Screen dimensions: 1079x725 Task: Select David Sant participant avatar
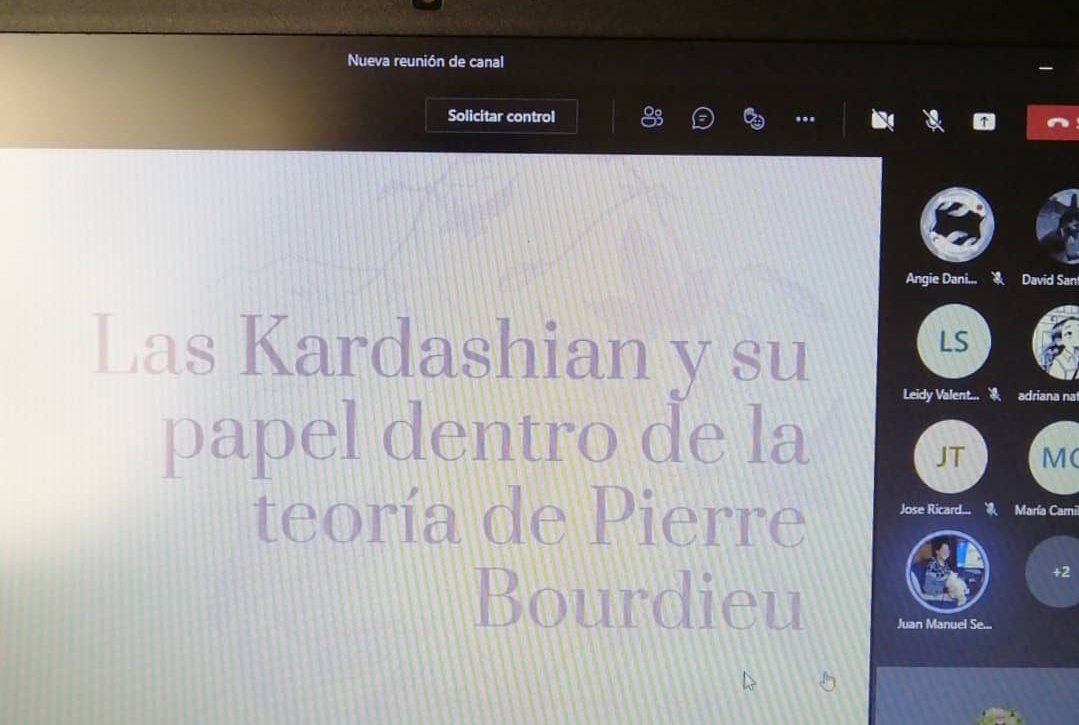click(x=1058, y=226)
